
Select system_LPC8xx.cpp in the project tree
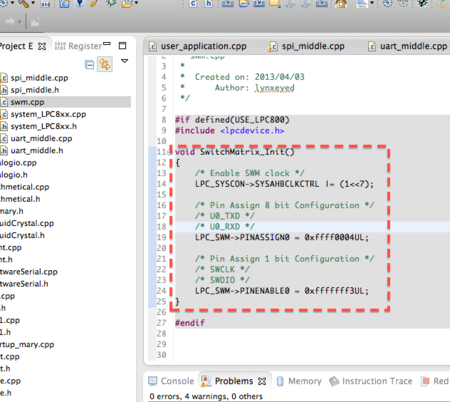point(48,114)
